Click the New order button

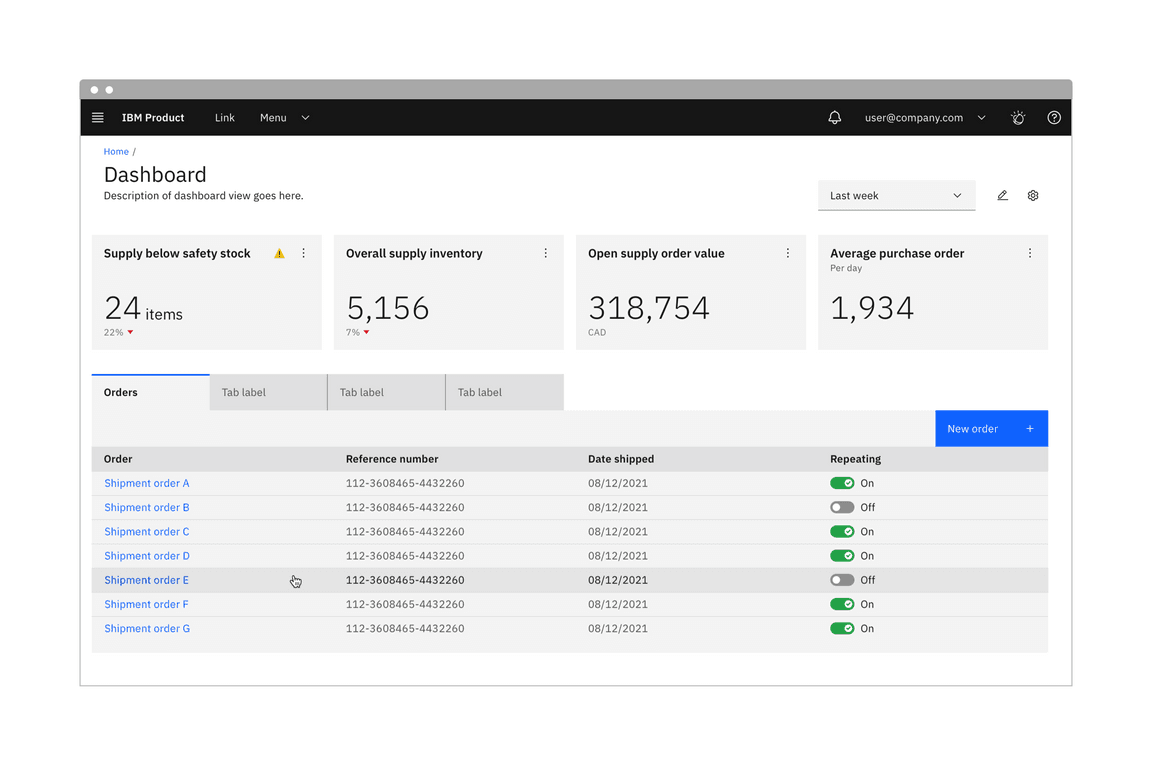tap(991, 429)
